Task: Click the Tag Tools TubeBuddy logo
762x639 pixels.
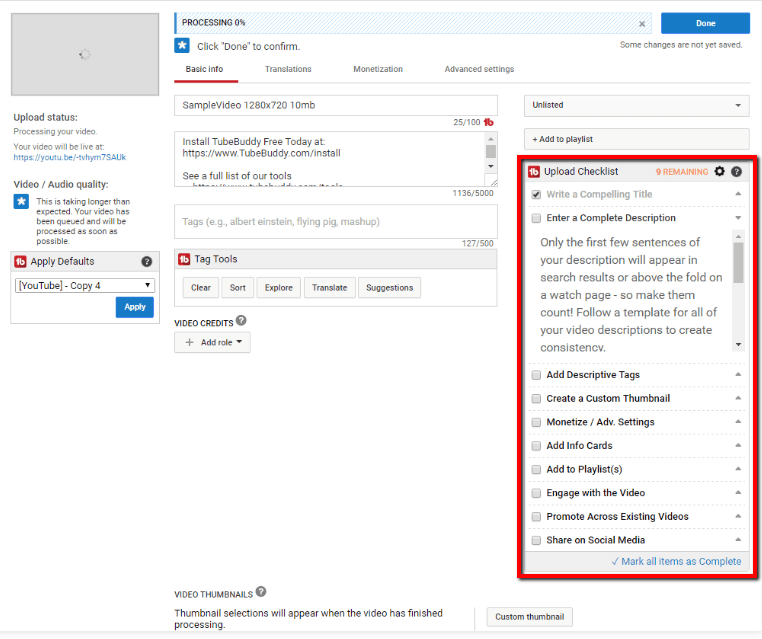Action: point(184,259)
